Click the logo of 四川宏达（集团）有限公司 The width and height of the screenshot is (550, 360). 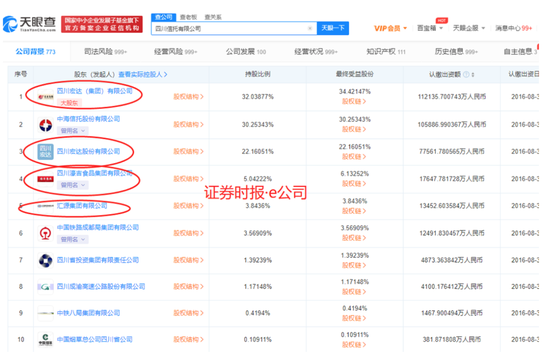(46, 96)
